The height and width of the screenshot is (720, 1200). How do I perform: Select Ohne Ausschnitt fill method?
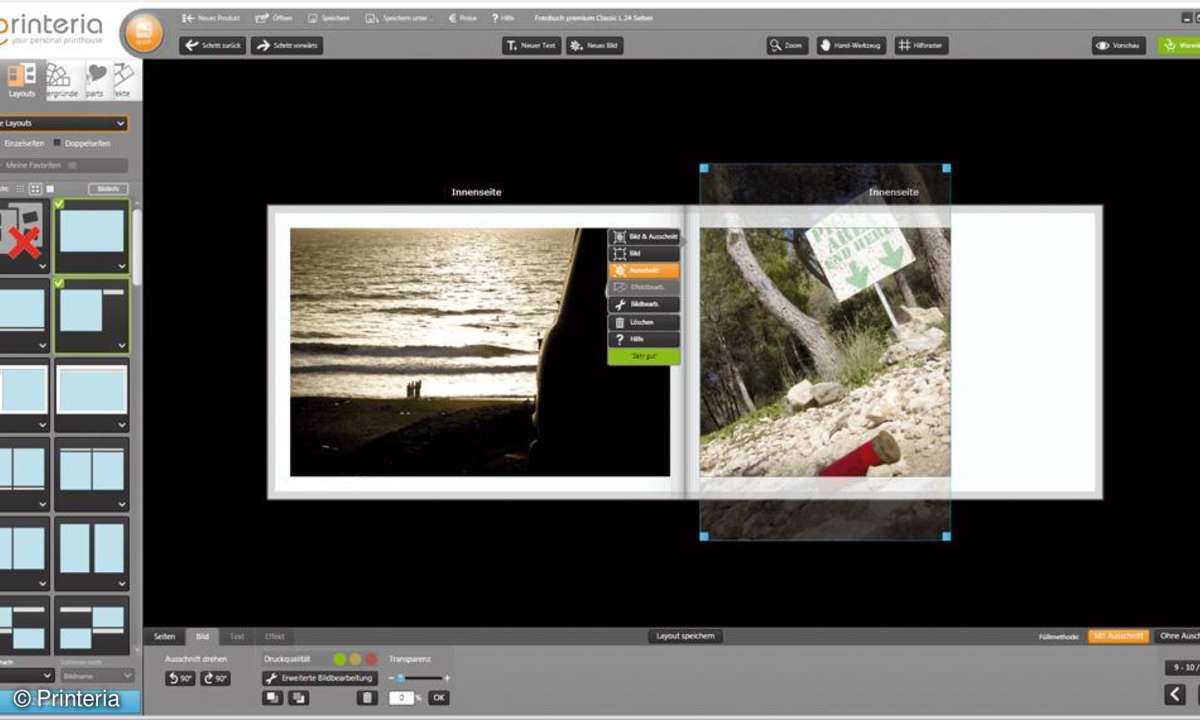click(x=1177, y=636)
